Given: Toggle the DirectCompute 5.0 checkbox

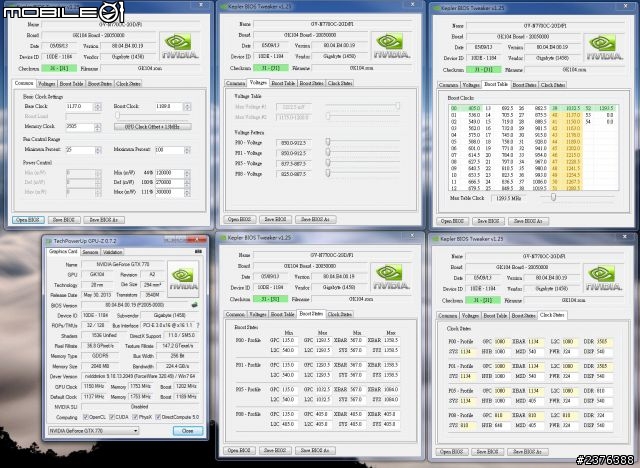Looking at the screenshot, I should (x=158, y=417).
